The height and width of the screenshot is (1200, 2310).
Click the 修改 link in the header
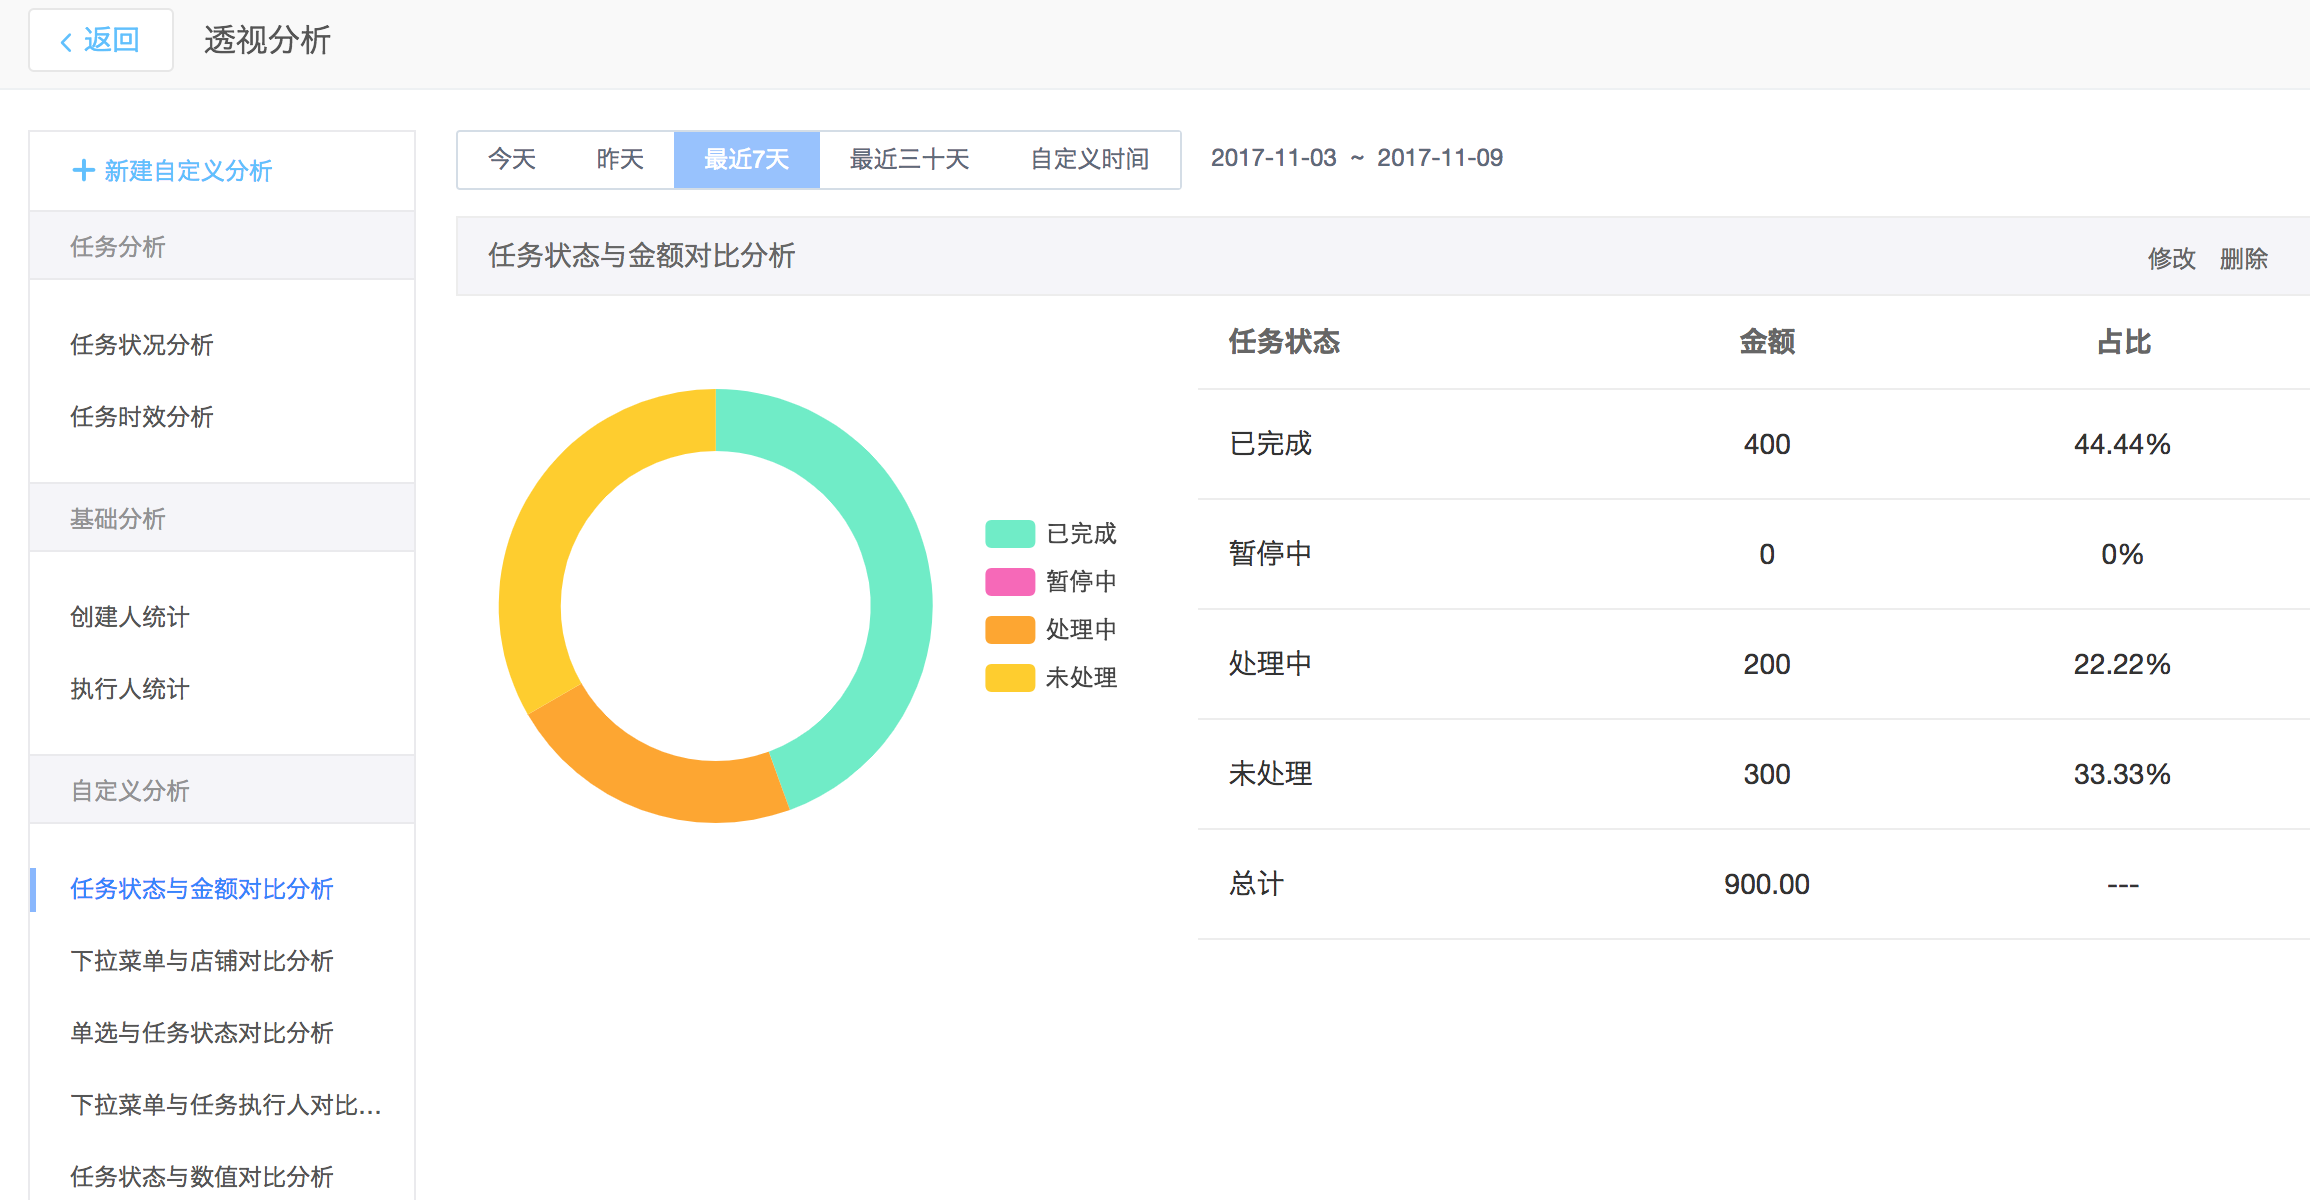[x=2171, y=259]
